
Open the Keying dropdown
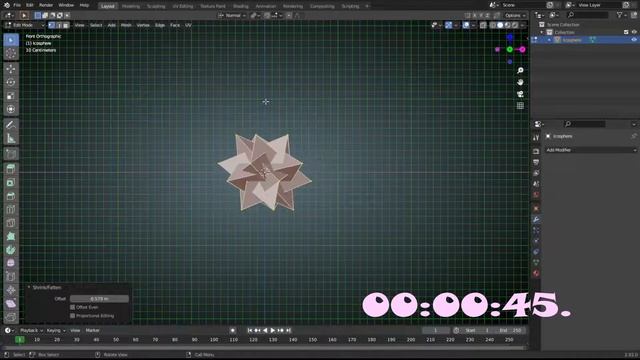click(x=56, y=330)
